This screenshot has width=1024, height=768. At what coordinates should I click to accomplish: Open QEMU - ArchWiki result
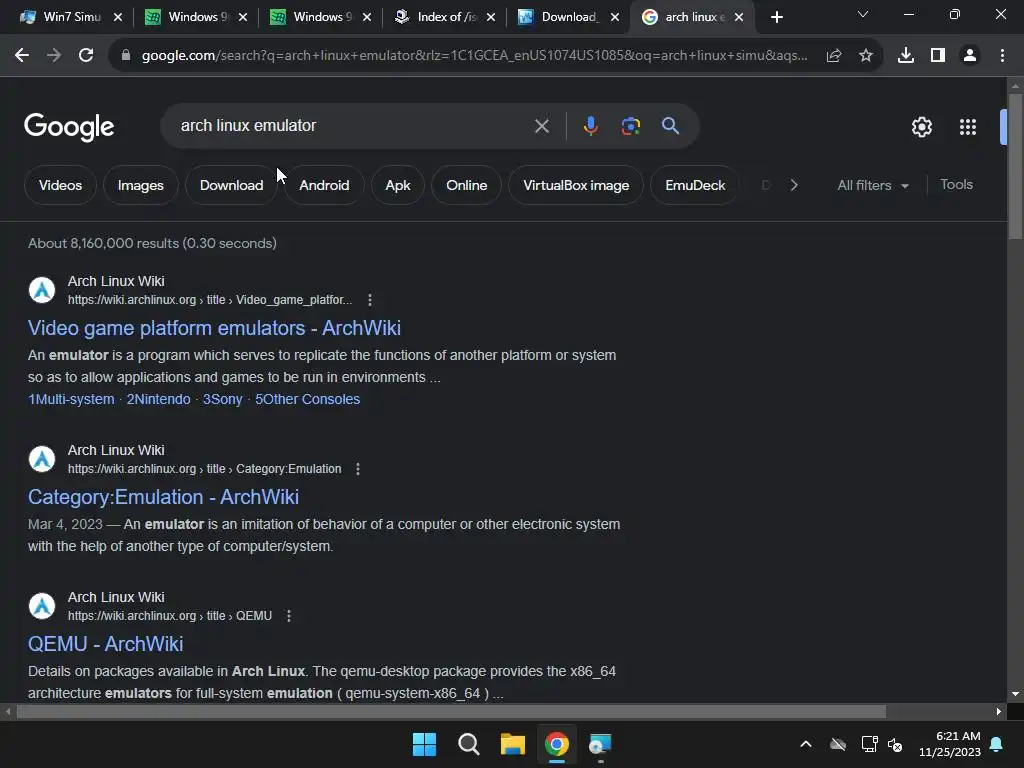105,644
